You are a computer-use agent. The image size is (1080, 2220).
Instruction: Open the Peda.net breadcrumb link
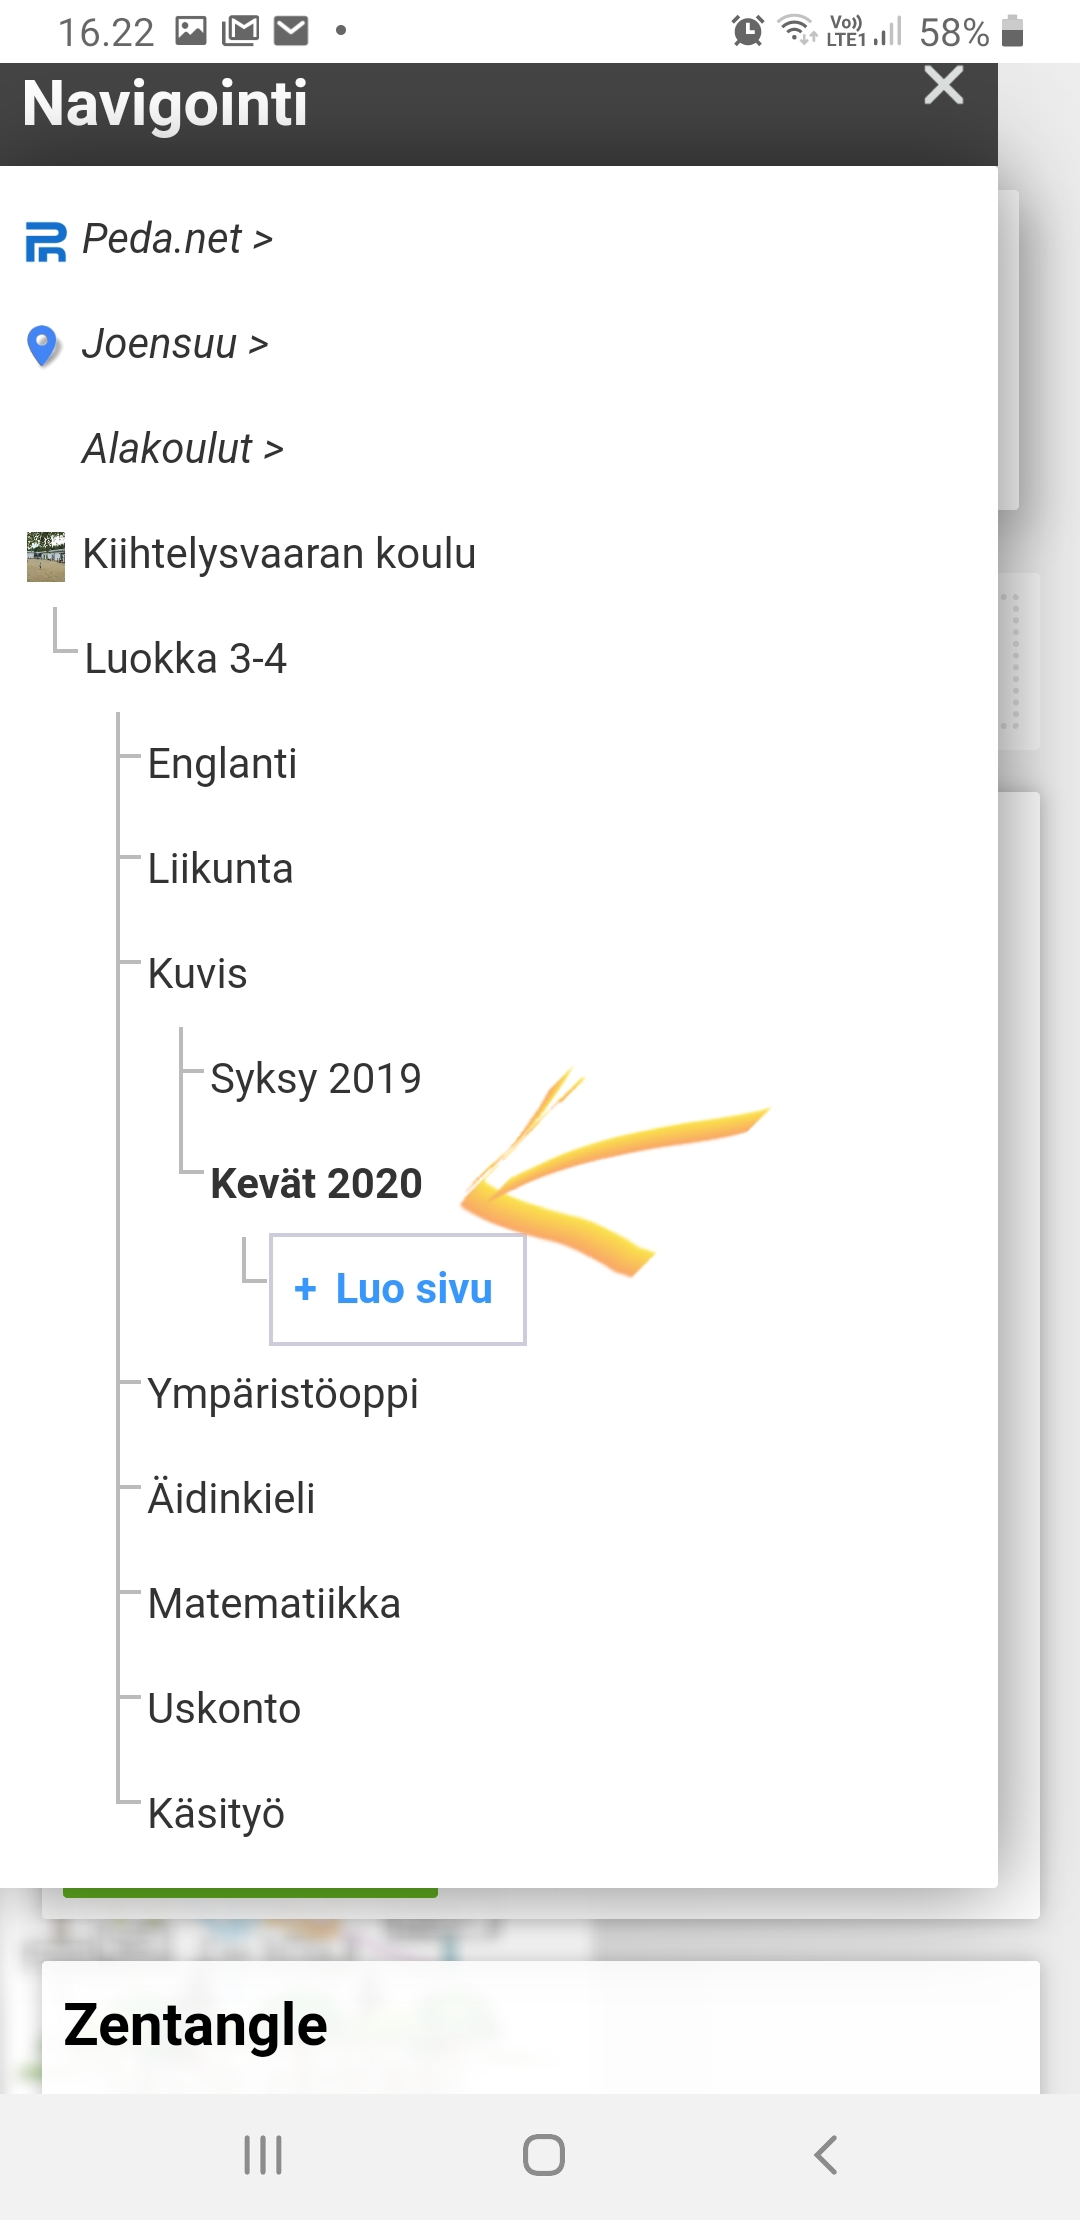point(177,240)
